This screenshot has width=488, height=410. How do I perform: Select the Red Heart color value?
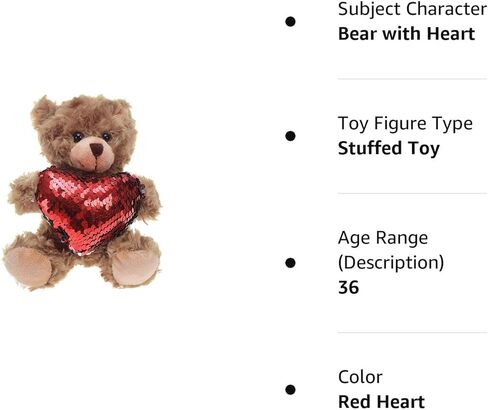(x=381, y=402)
